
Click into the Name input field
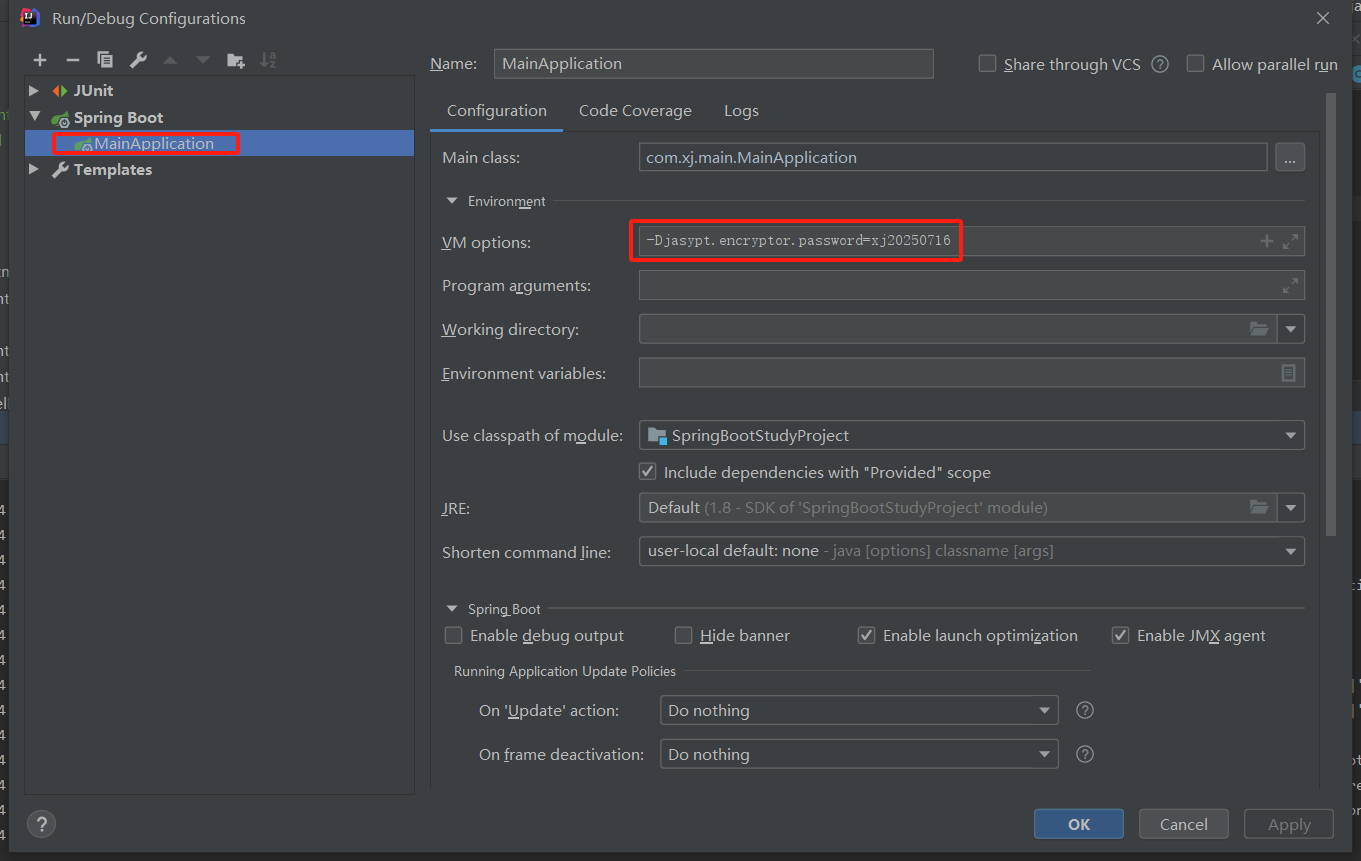[x=714, y=63]
